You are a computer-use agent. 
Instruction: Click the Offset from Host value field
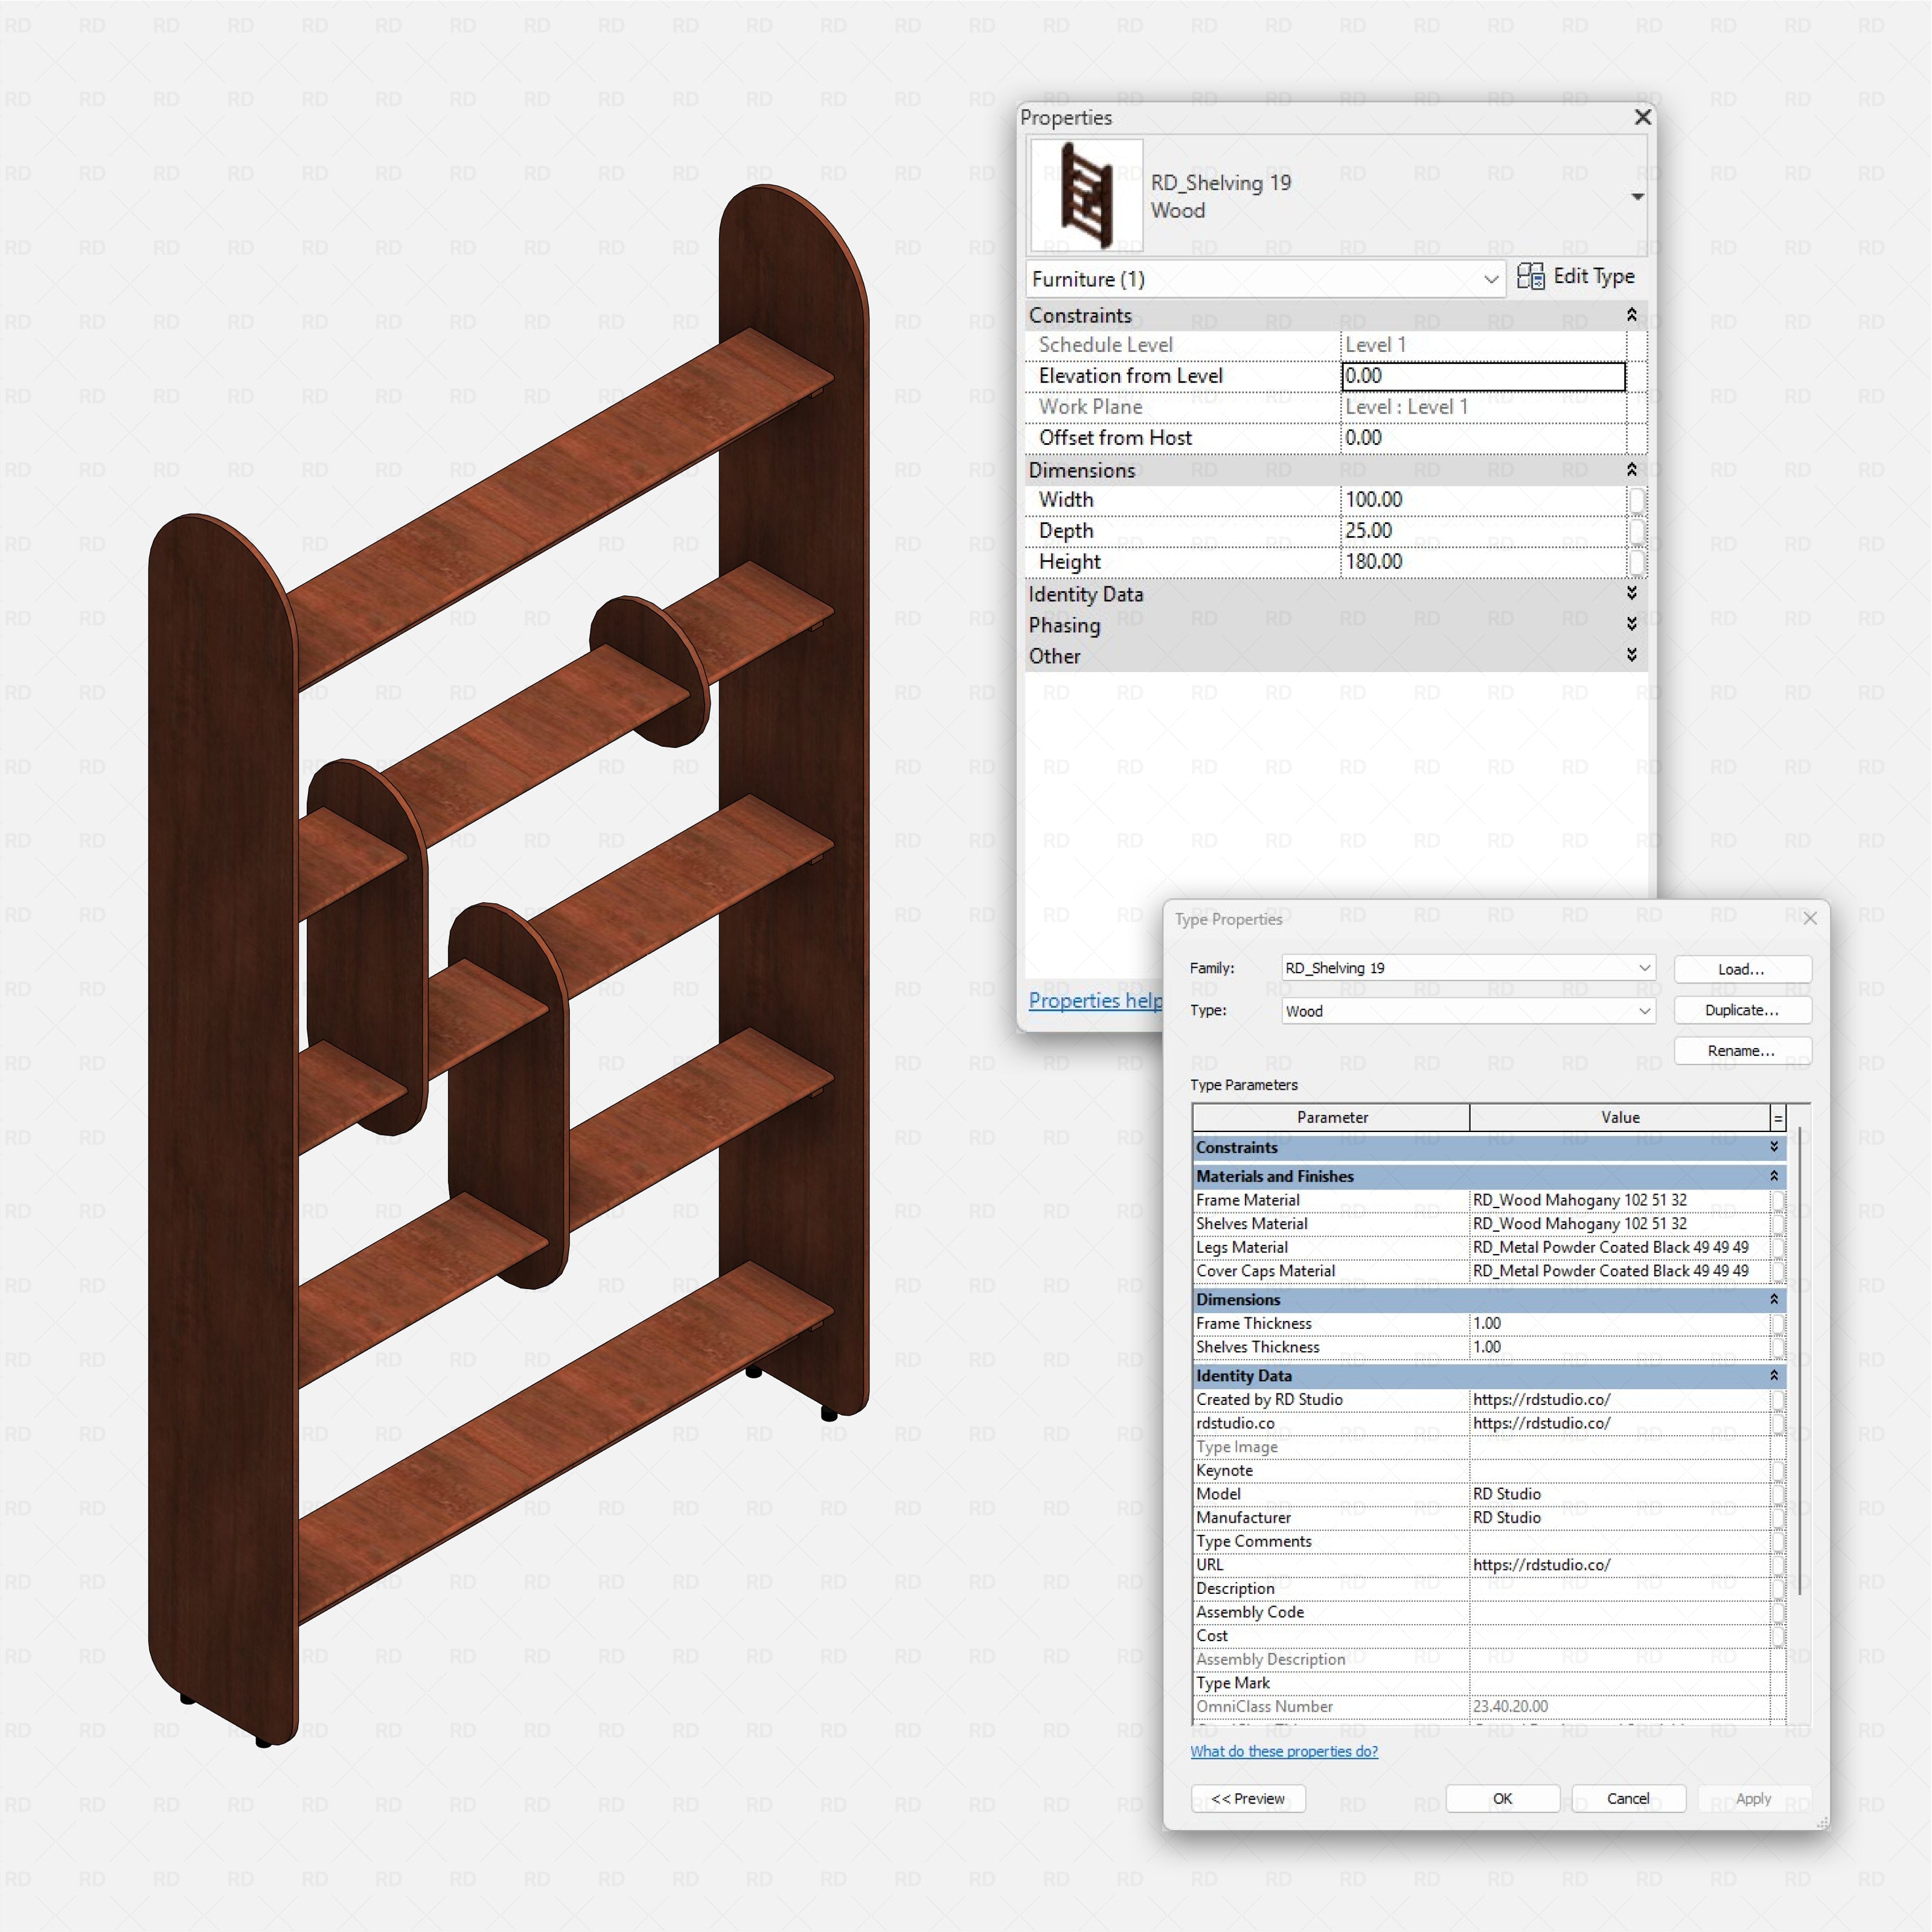pos(1483,438)
